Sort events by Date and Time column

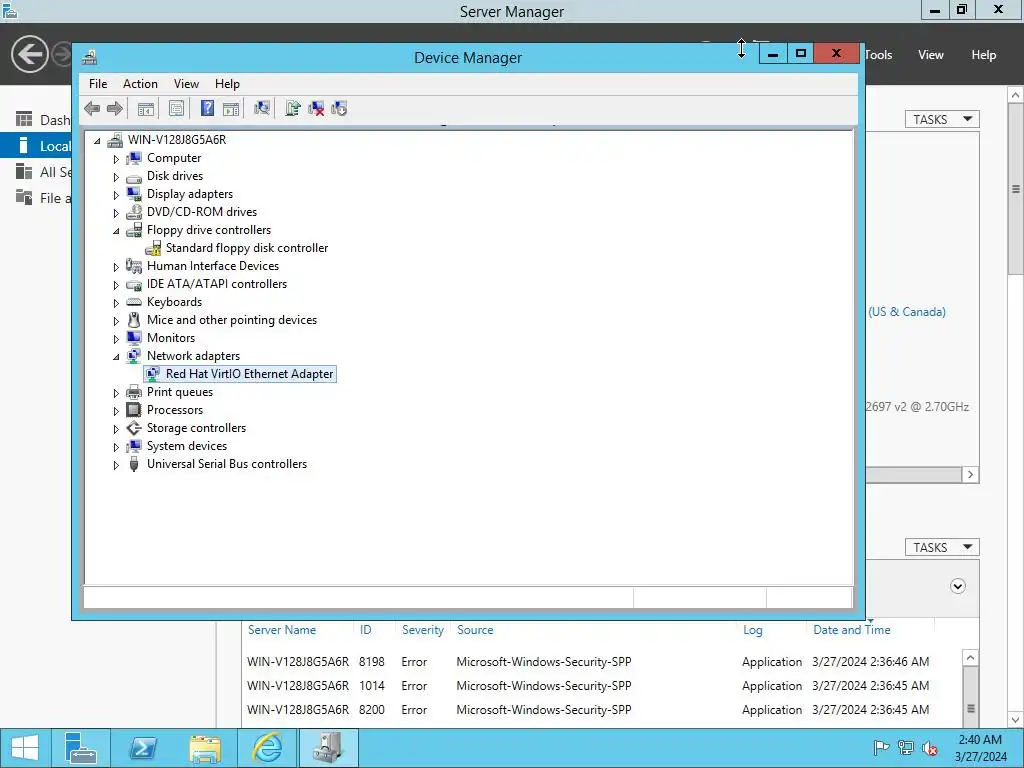click(x=852, y=630)
